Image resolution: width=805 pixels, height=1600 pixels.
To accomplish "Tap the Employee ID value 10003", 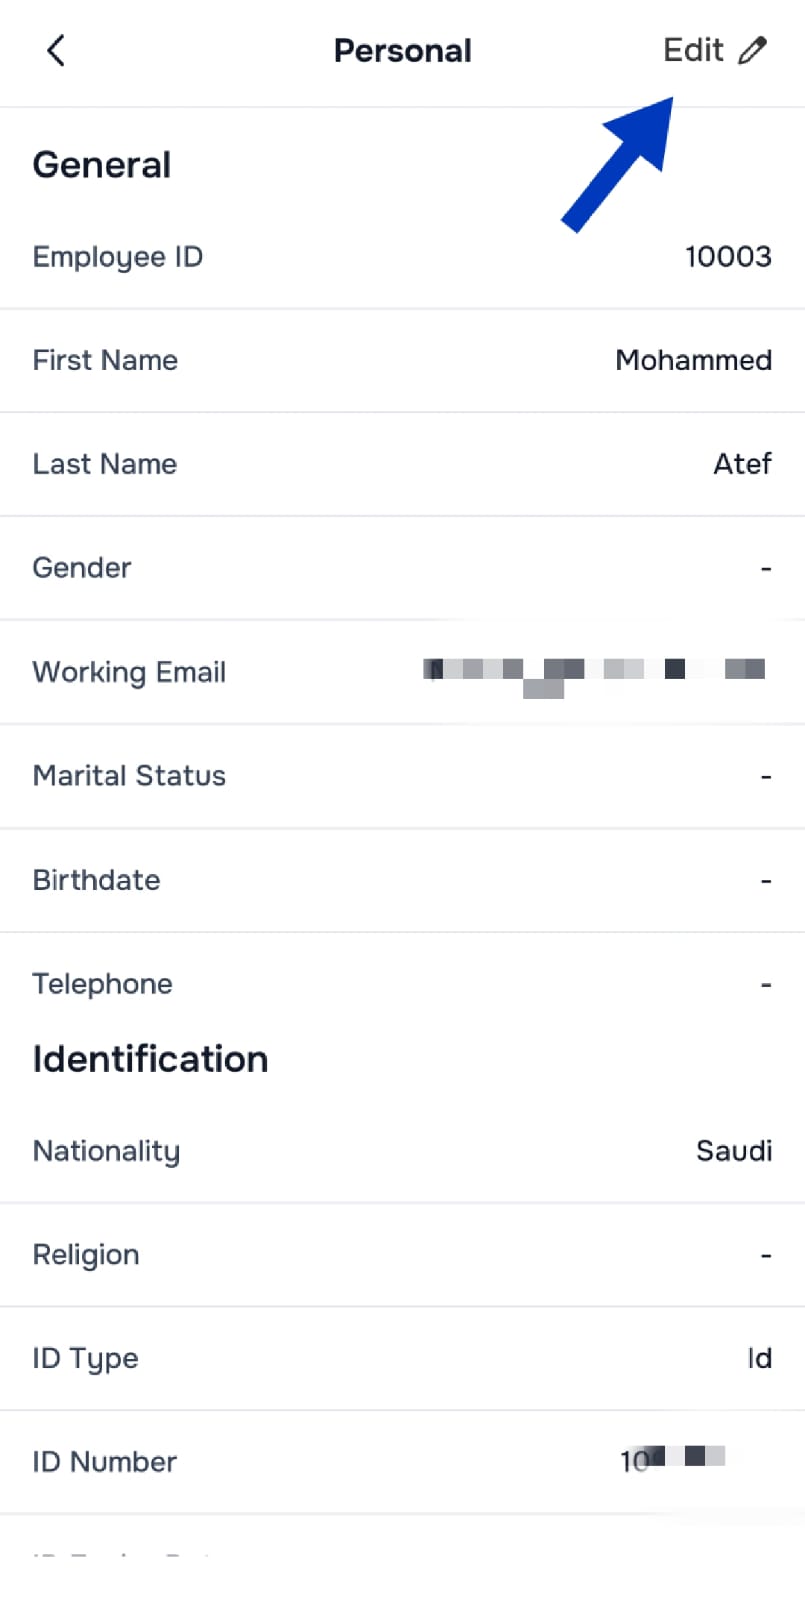I will [728, 257].
